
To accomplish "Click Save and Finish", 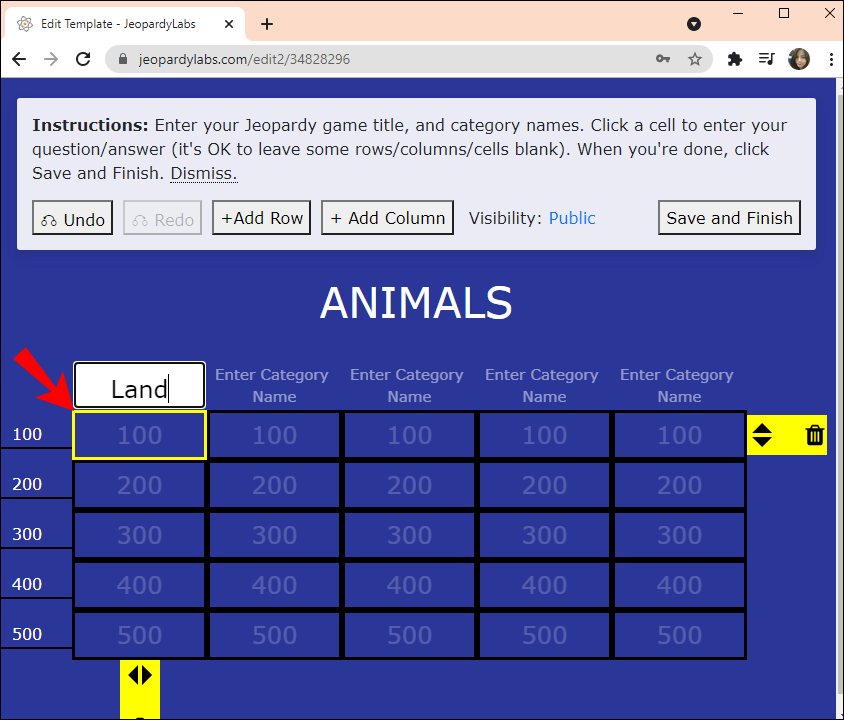I will point(729,218).
